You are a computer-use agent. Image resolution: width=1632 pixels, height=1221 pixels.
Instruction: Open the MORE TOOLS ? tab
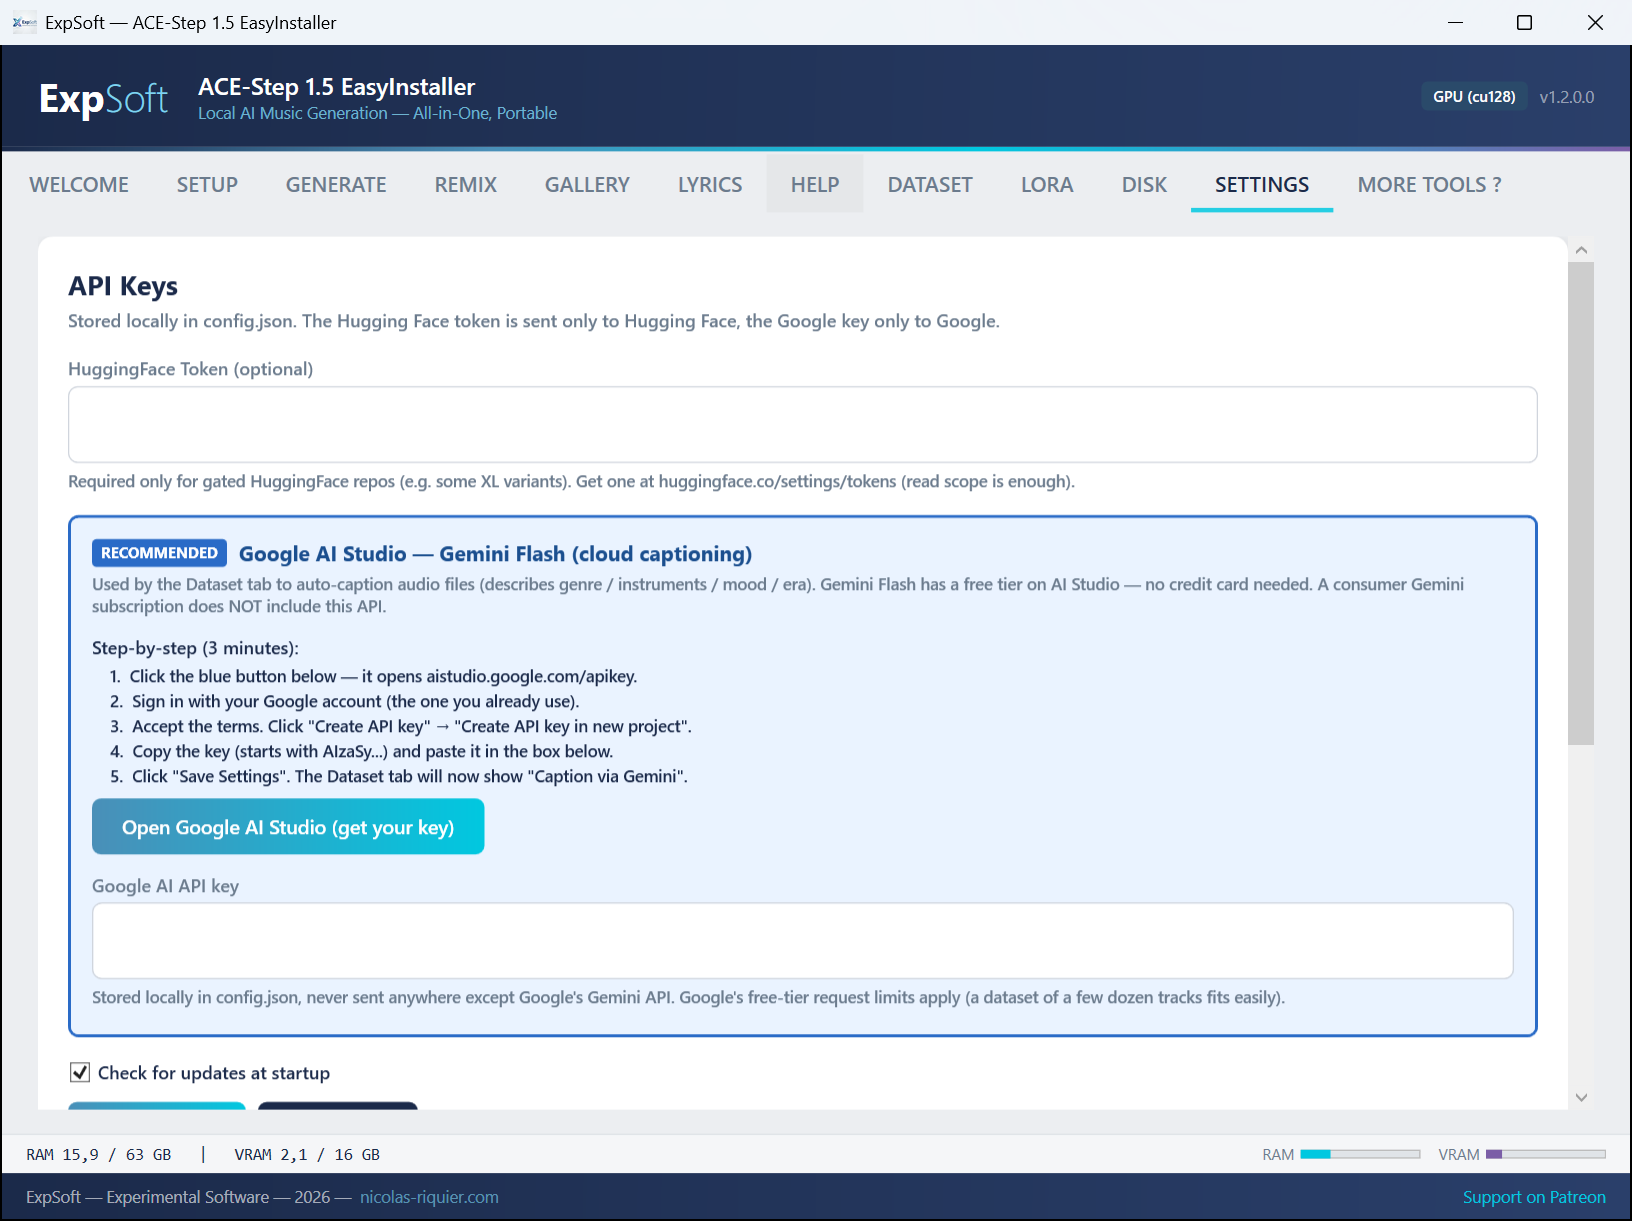click(x=1430, y=184)
